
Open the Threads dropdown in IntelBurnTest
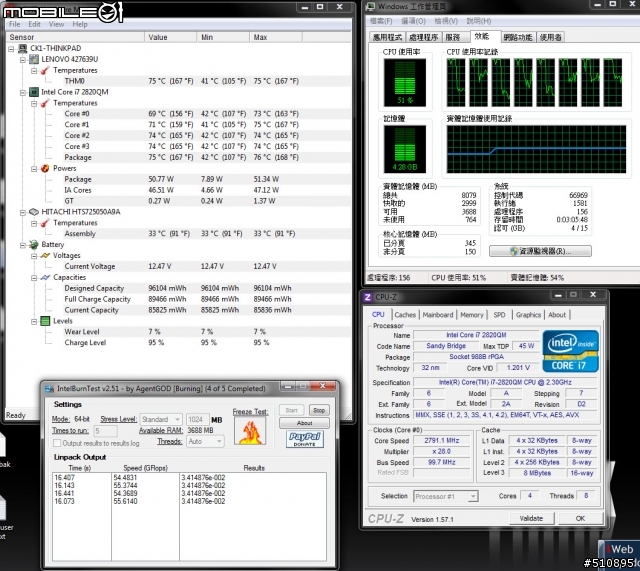pos(205,441)
